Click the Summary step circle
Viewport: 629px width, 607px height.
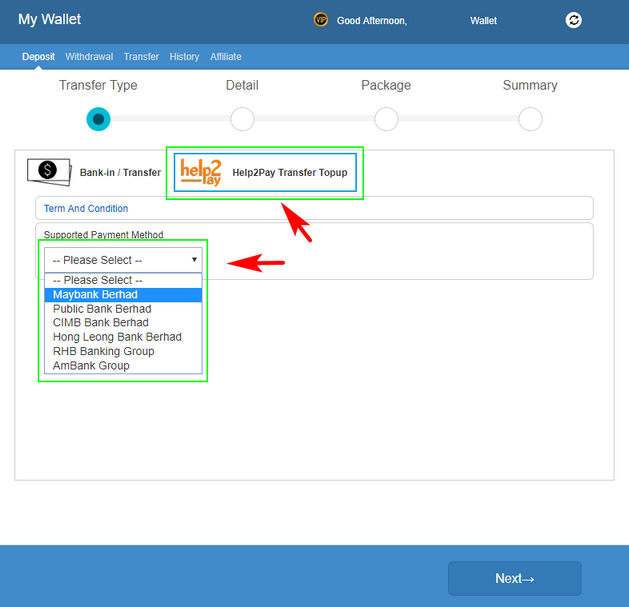point(530,120)
